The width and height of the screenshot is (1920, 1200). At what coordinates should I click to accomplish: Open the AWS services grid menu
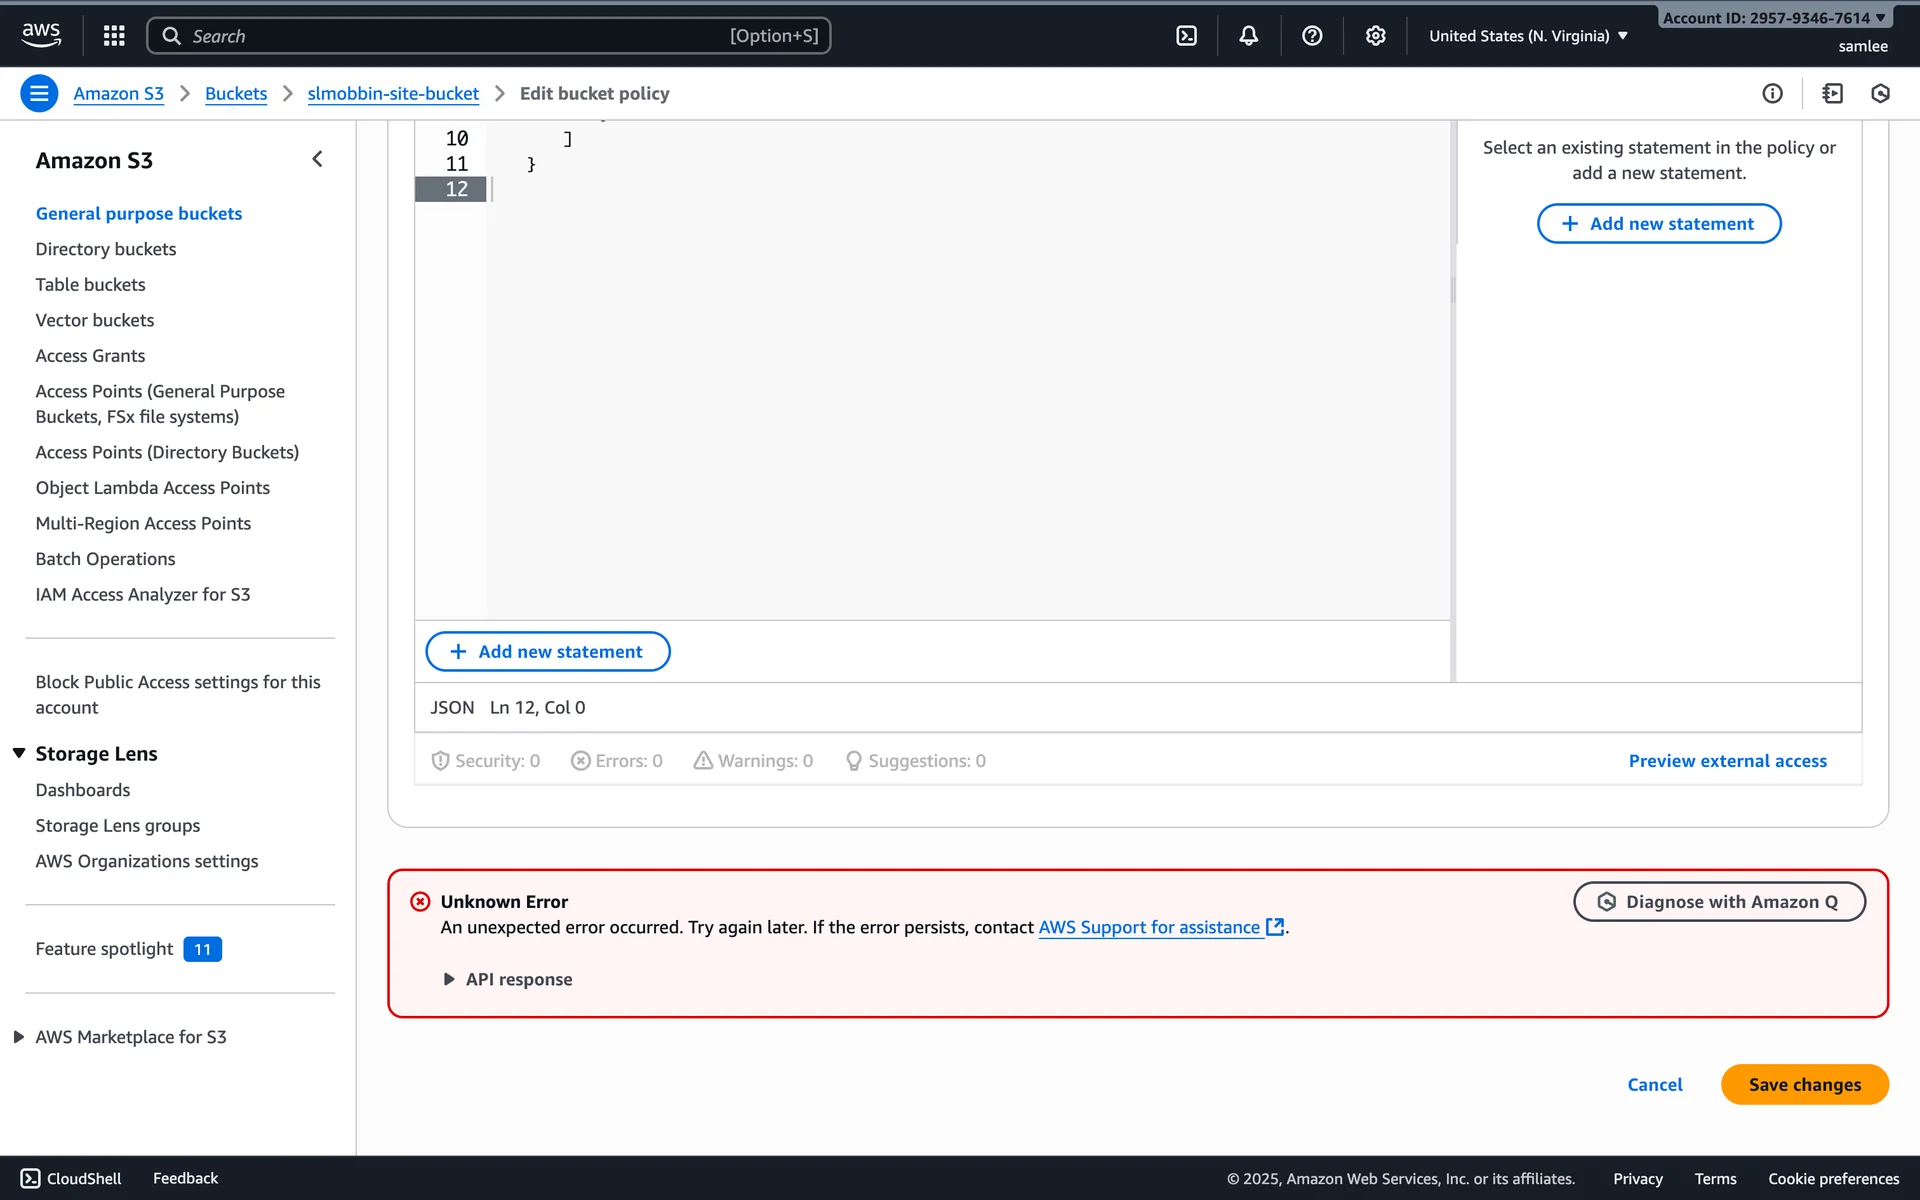(114, 36)
